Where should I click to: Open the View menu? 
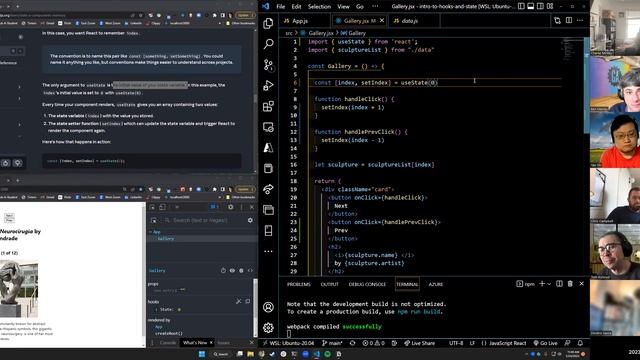343,6
